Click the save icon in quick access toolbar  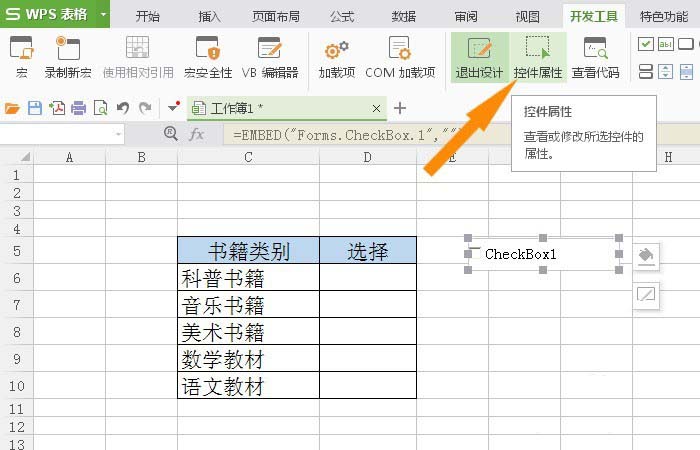tap(35, 108)
